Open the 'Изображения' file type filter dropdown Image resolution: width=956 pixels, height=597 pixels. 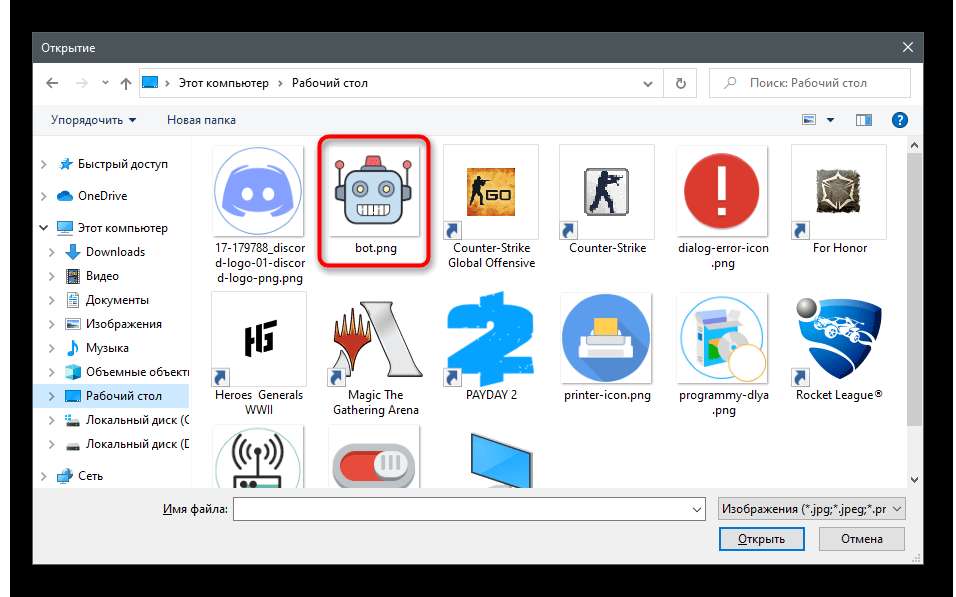pos(811,509)
